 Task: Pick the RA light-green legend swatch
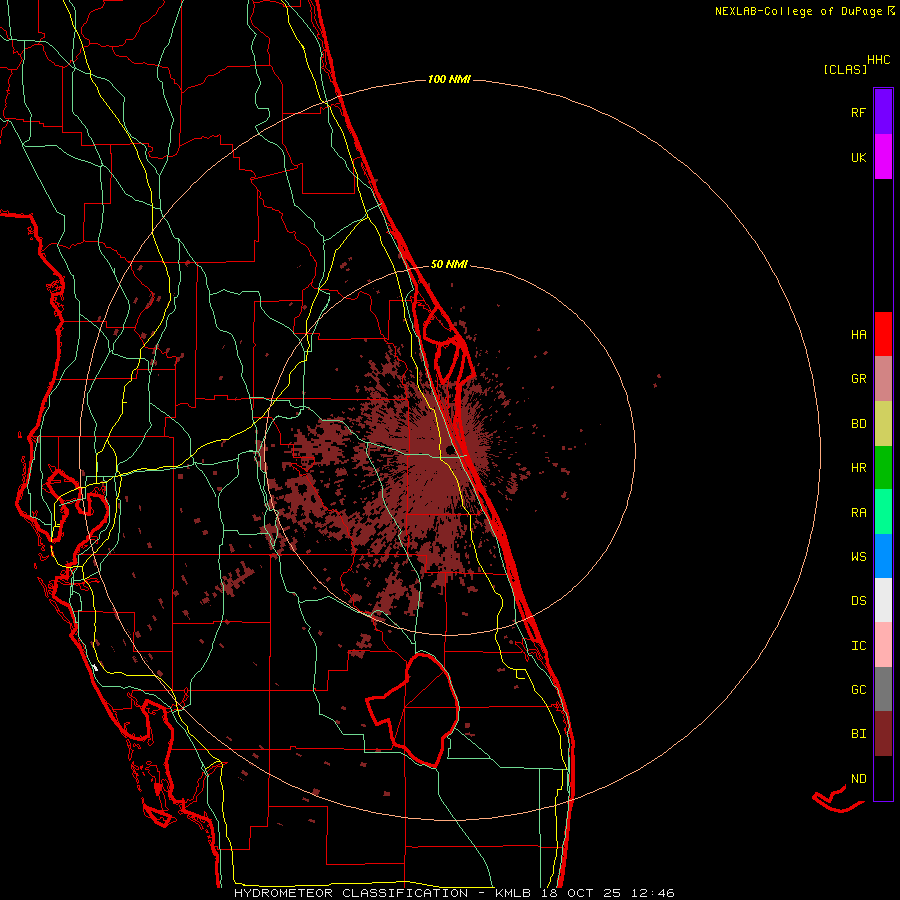[883, 512]
